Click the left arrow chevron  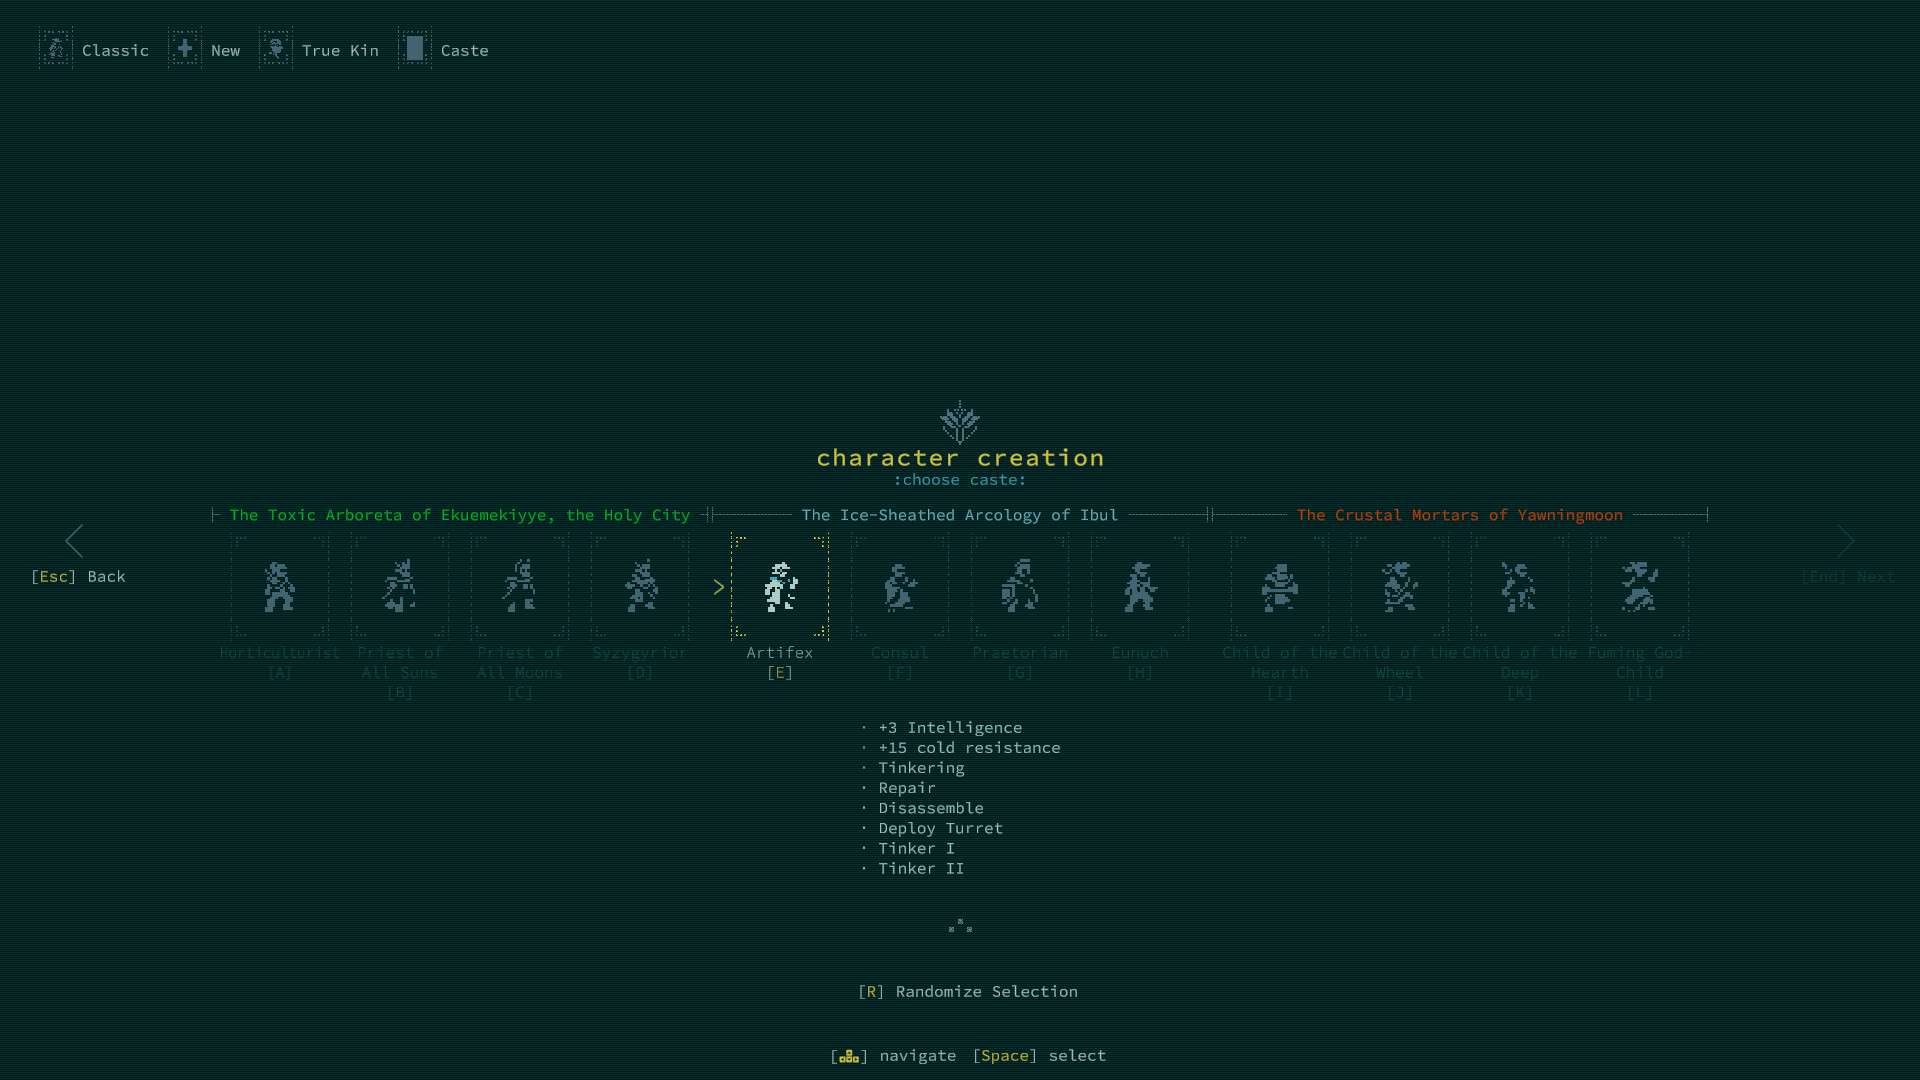click(x=74, y=541)
